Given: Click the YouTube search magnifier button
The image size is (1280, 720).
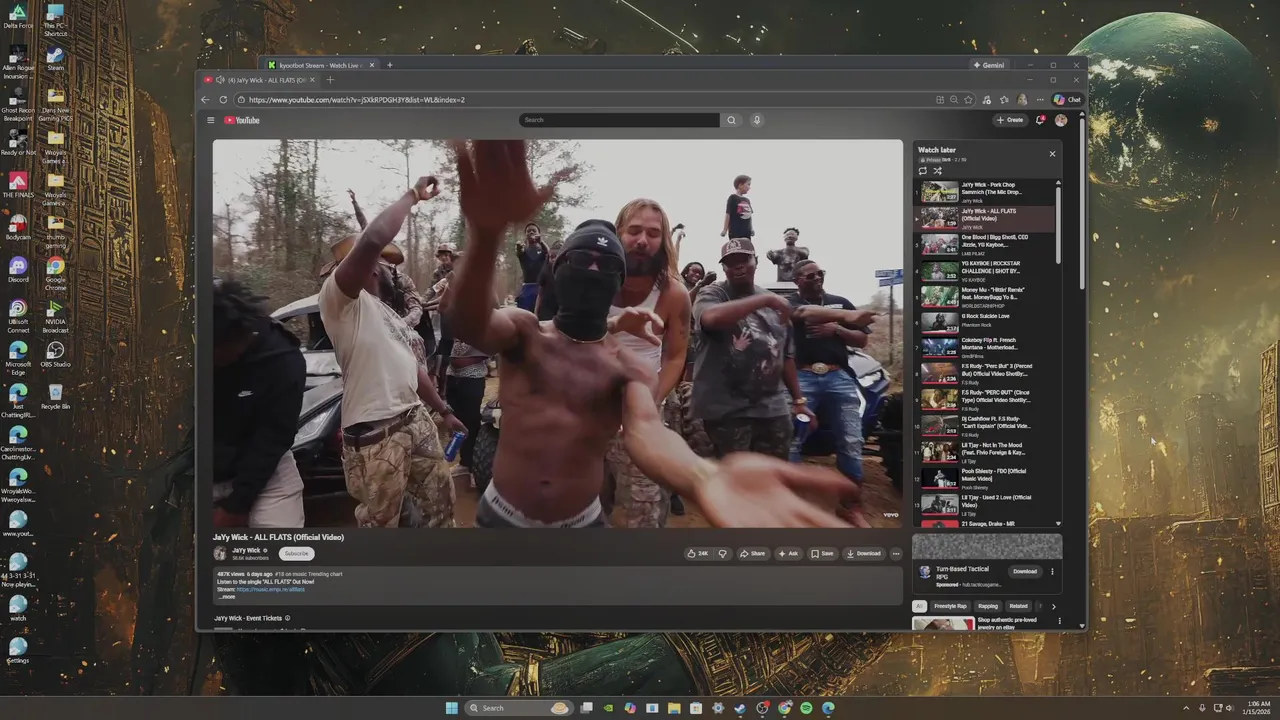Looking at the screenshot, I should tap(731, 120).
